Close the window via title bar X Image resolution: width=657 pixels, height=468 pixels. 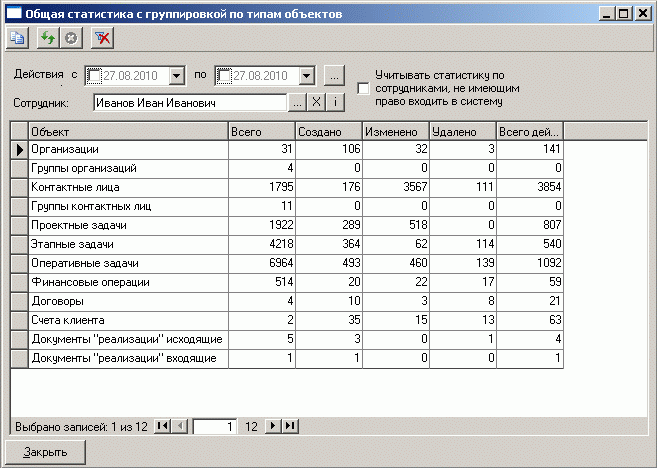click(x=642, y=14)
